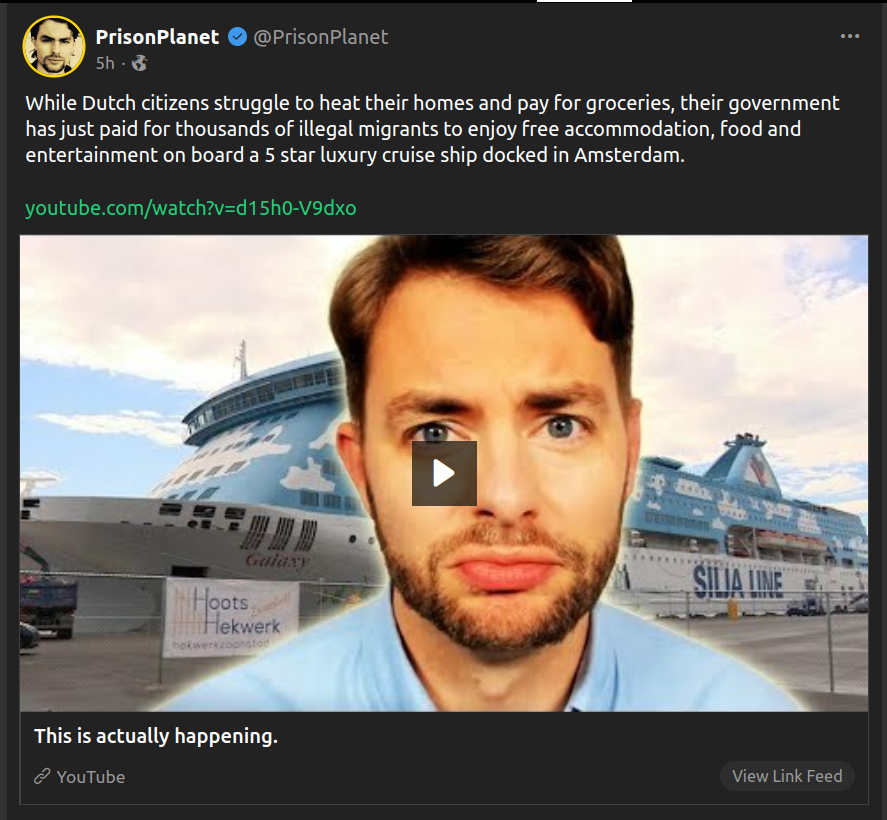Open the @PrisonPlanet handle link

[320, 37]
